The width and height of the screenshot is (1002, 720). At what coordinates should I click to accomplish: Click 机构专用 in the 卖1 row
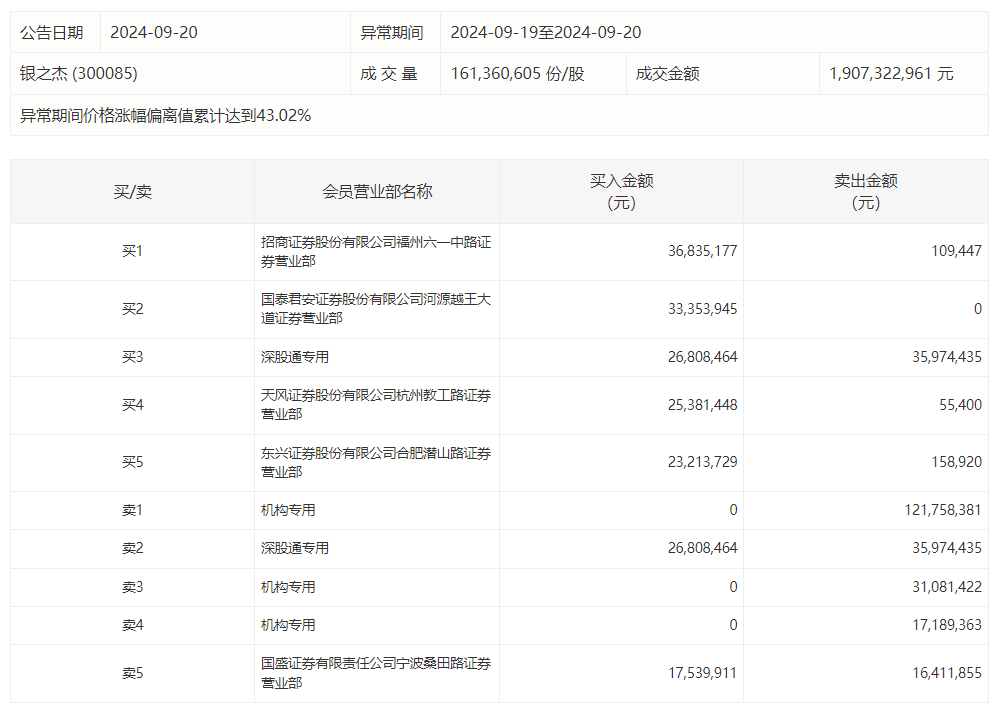pos(288,510)
